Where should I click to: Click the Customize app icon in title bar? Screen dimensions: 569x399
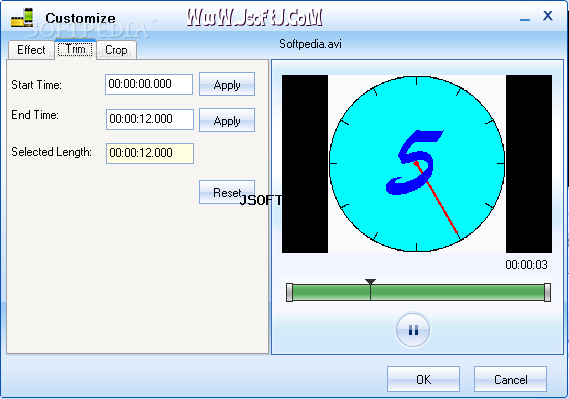(22, 17)
